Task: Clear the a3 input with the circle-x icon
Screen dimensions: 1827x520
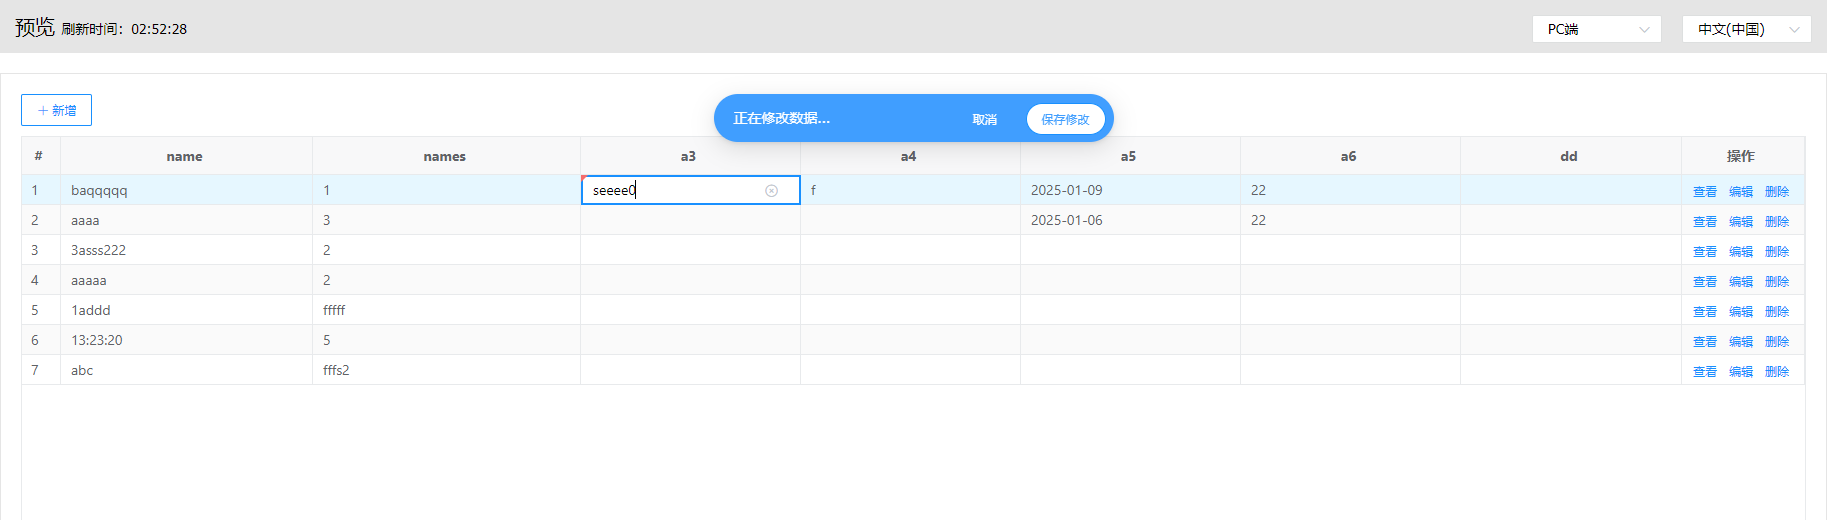Action: click(771, 191)
